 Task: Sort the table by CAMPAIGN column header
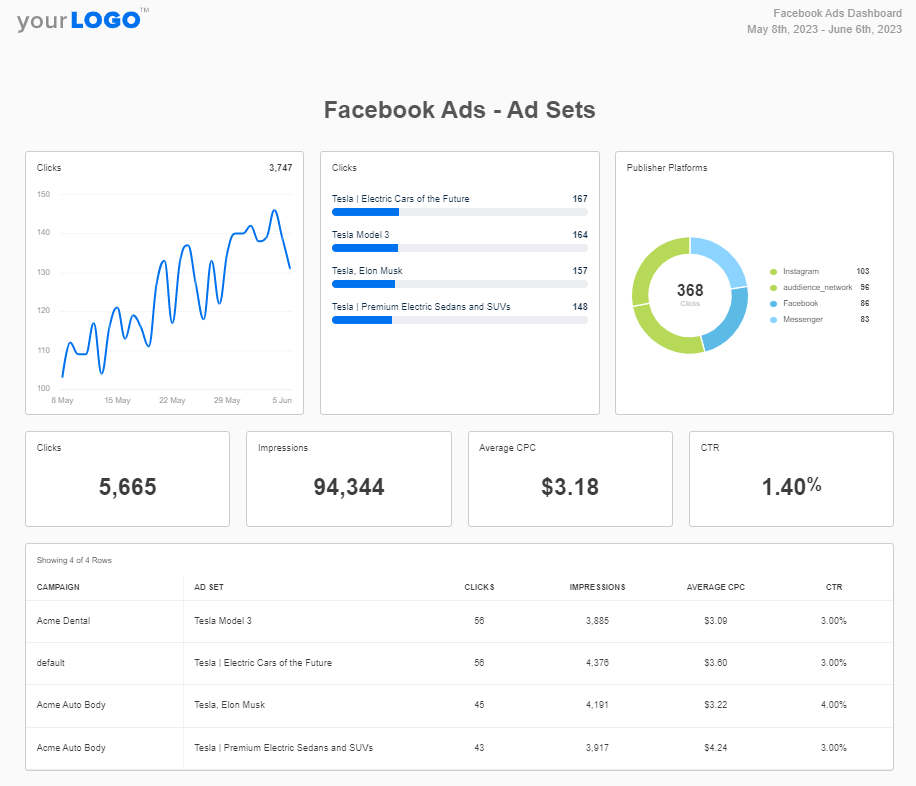click(x=58, y=587)
